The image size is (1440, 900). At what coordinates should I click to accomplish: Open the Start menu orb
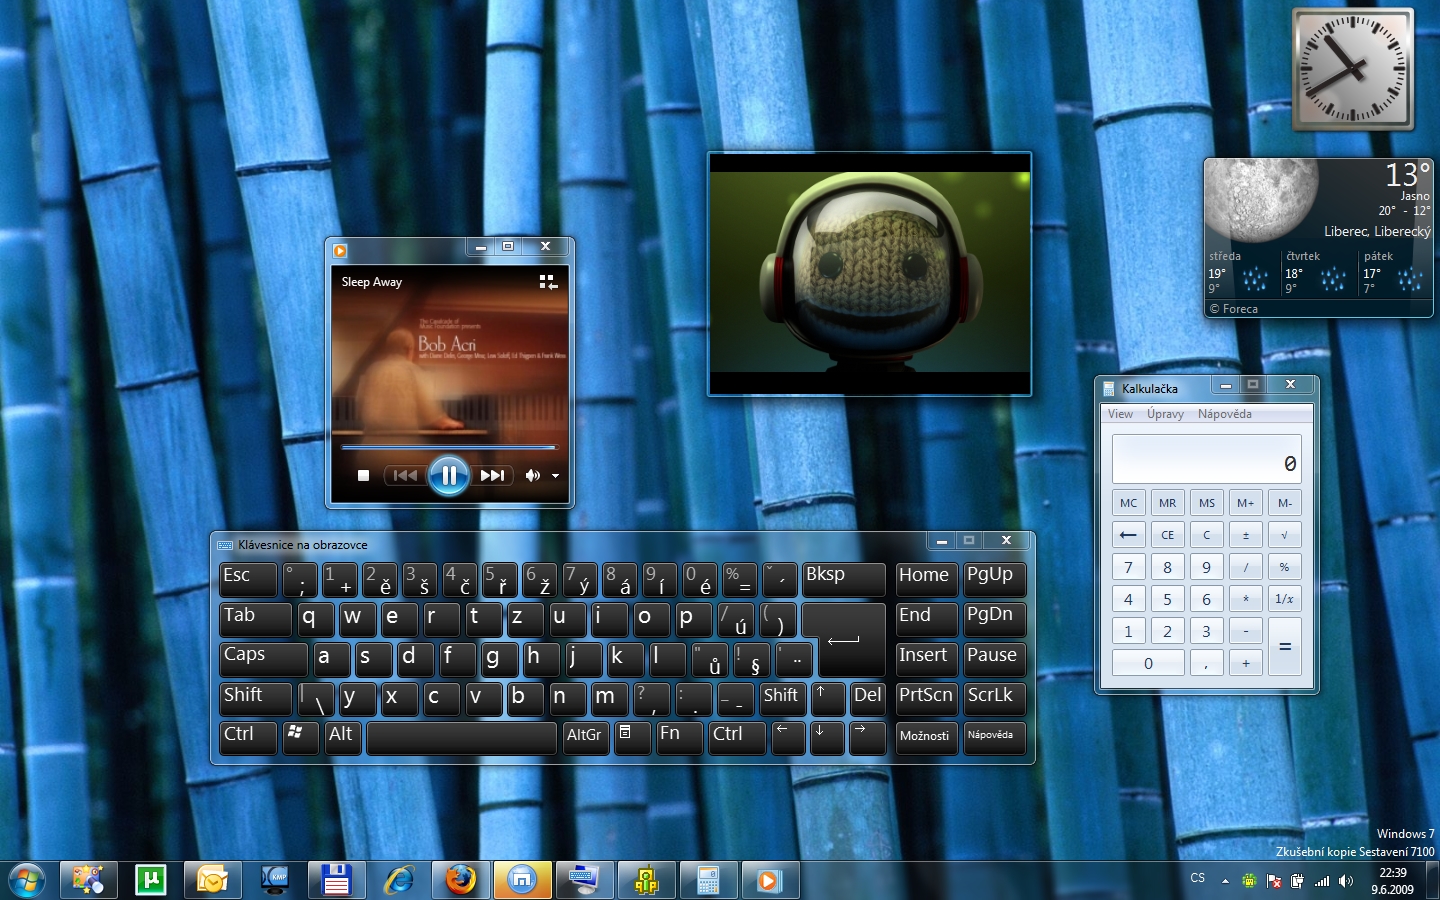[27, 881]
